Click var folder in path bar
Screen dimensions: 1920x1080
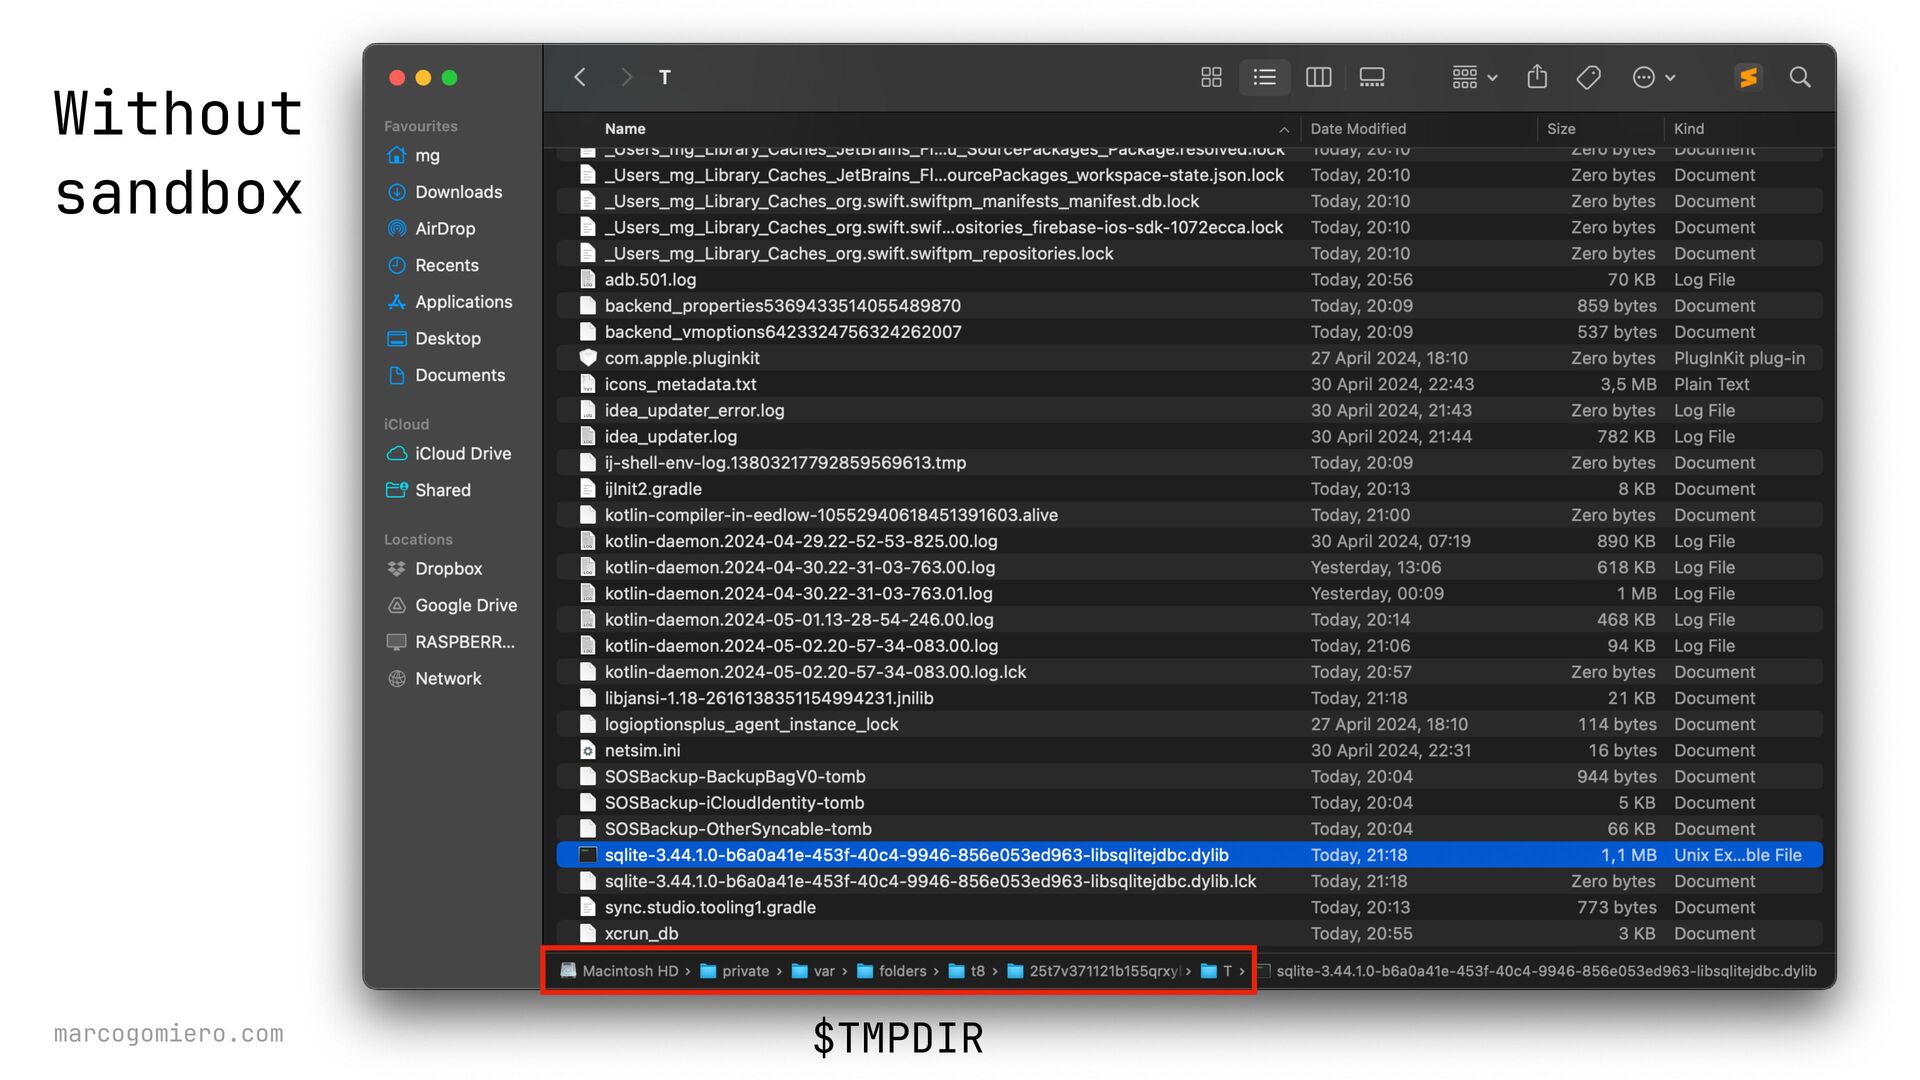tap(813, 971)
